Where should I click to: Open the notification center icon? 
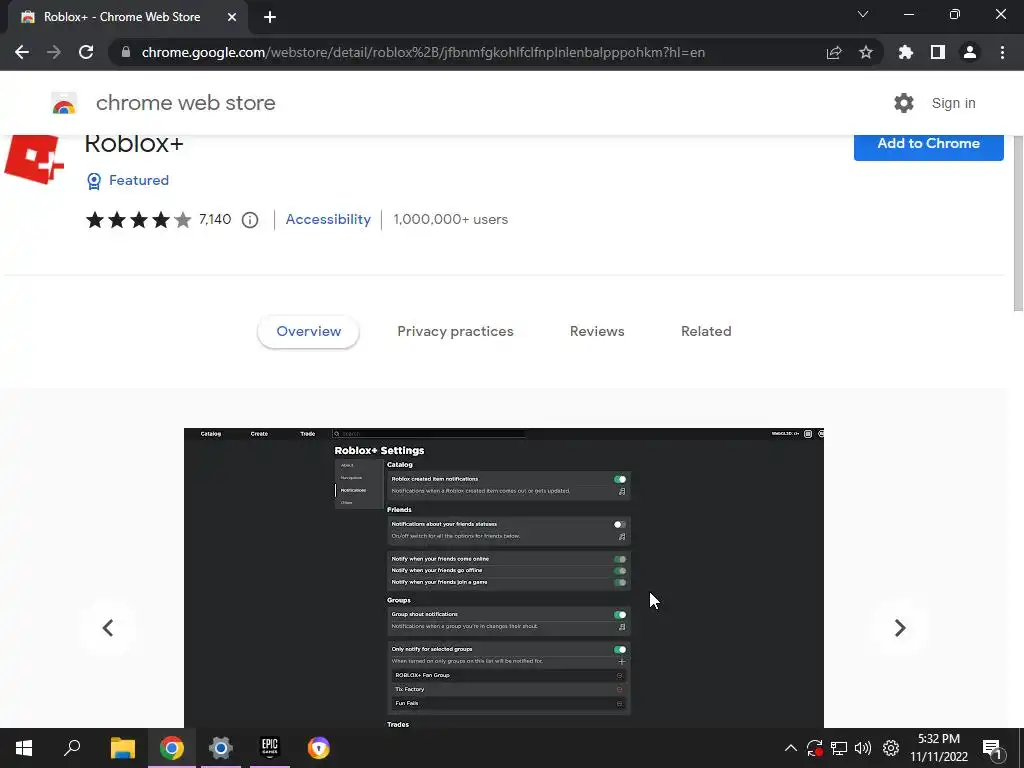[993, 750]
